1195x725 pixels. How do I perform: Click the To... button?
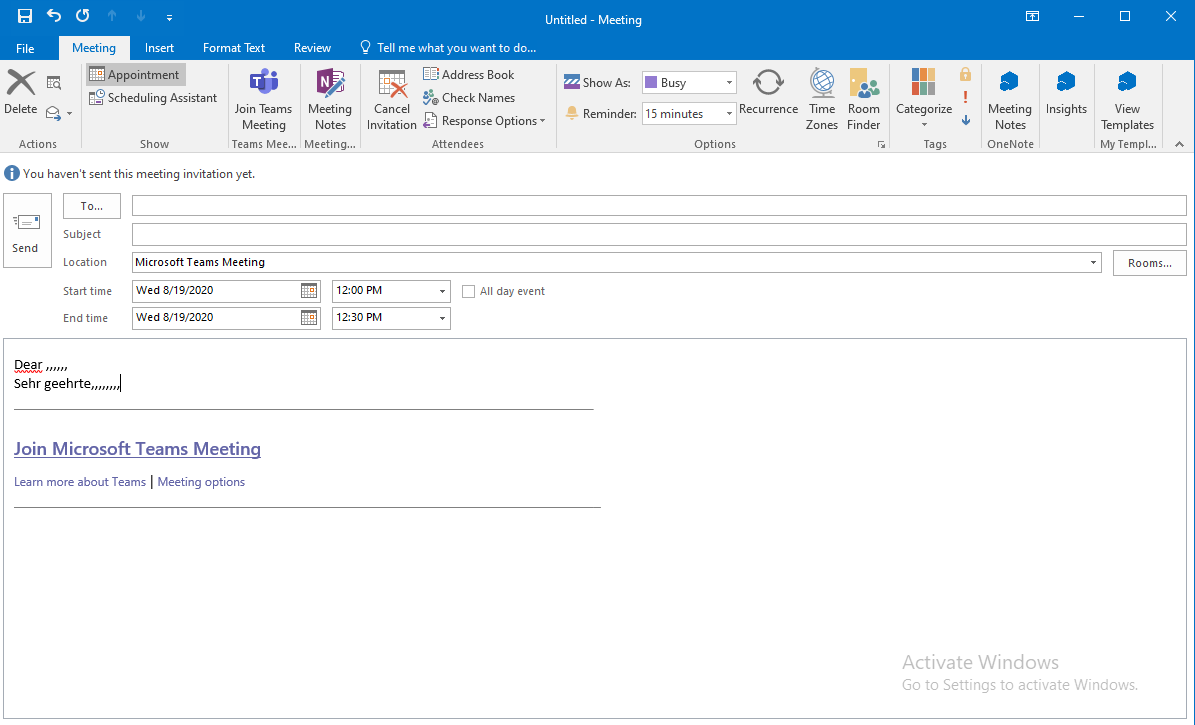click(91, 206)
